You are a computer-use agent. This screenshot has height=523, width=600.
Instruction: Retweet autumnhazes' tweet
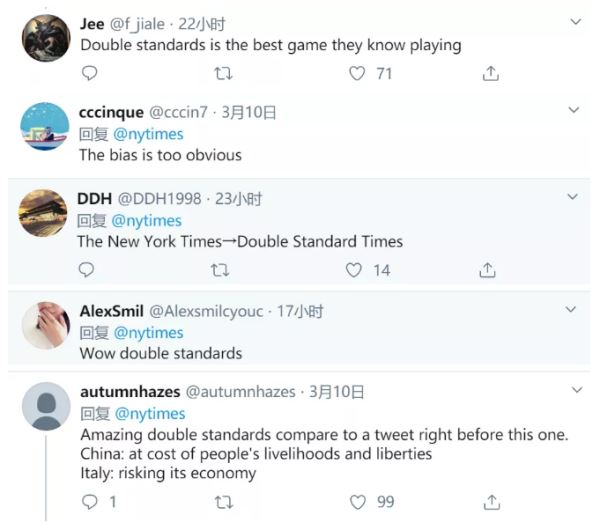(x=223, y=502)
